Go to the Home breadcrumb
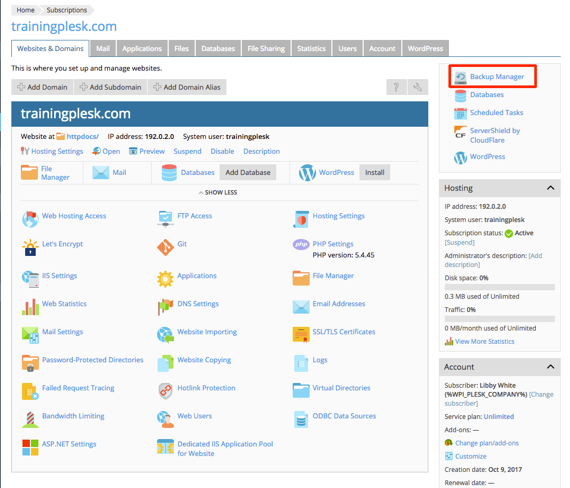The width and height of the screenshot is (570, 488). [x=25, y=10]
